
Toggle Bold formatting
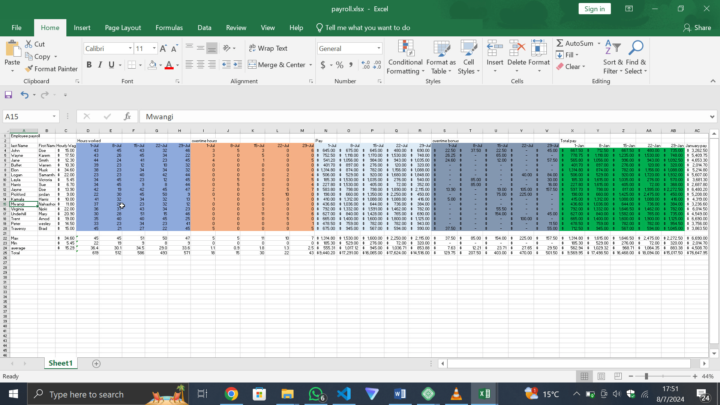pyautogui.click(x=87, y=65)
